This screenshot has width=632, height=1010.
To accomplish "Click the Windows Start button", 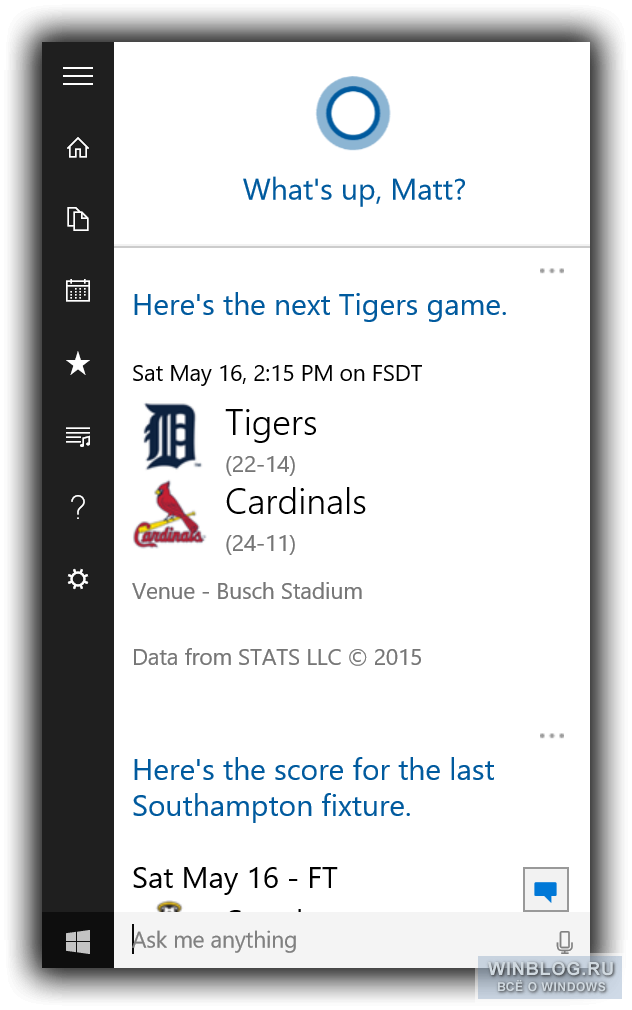I will pos(78,942).
